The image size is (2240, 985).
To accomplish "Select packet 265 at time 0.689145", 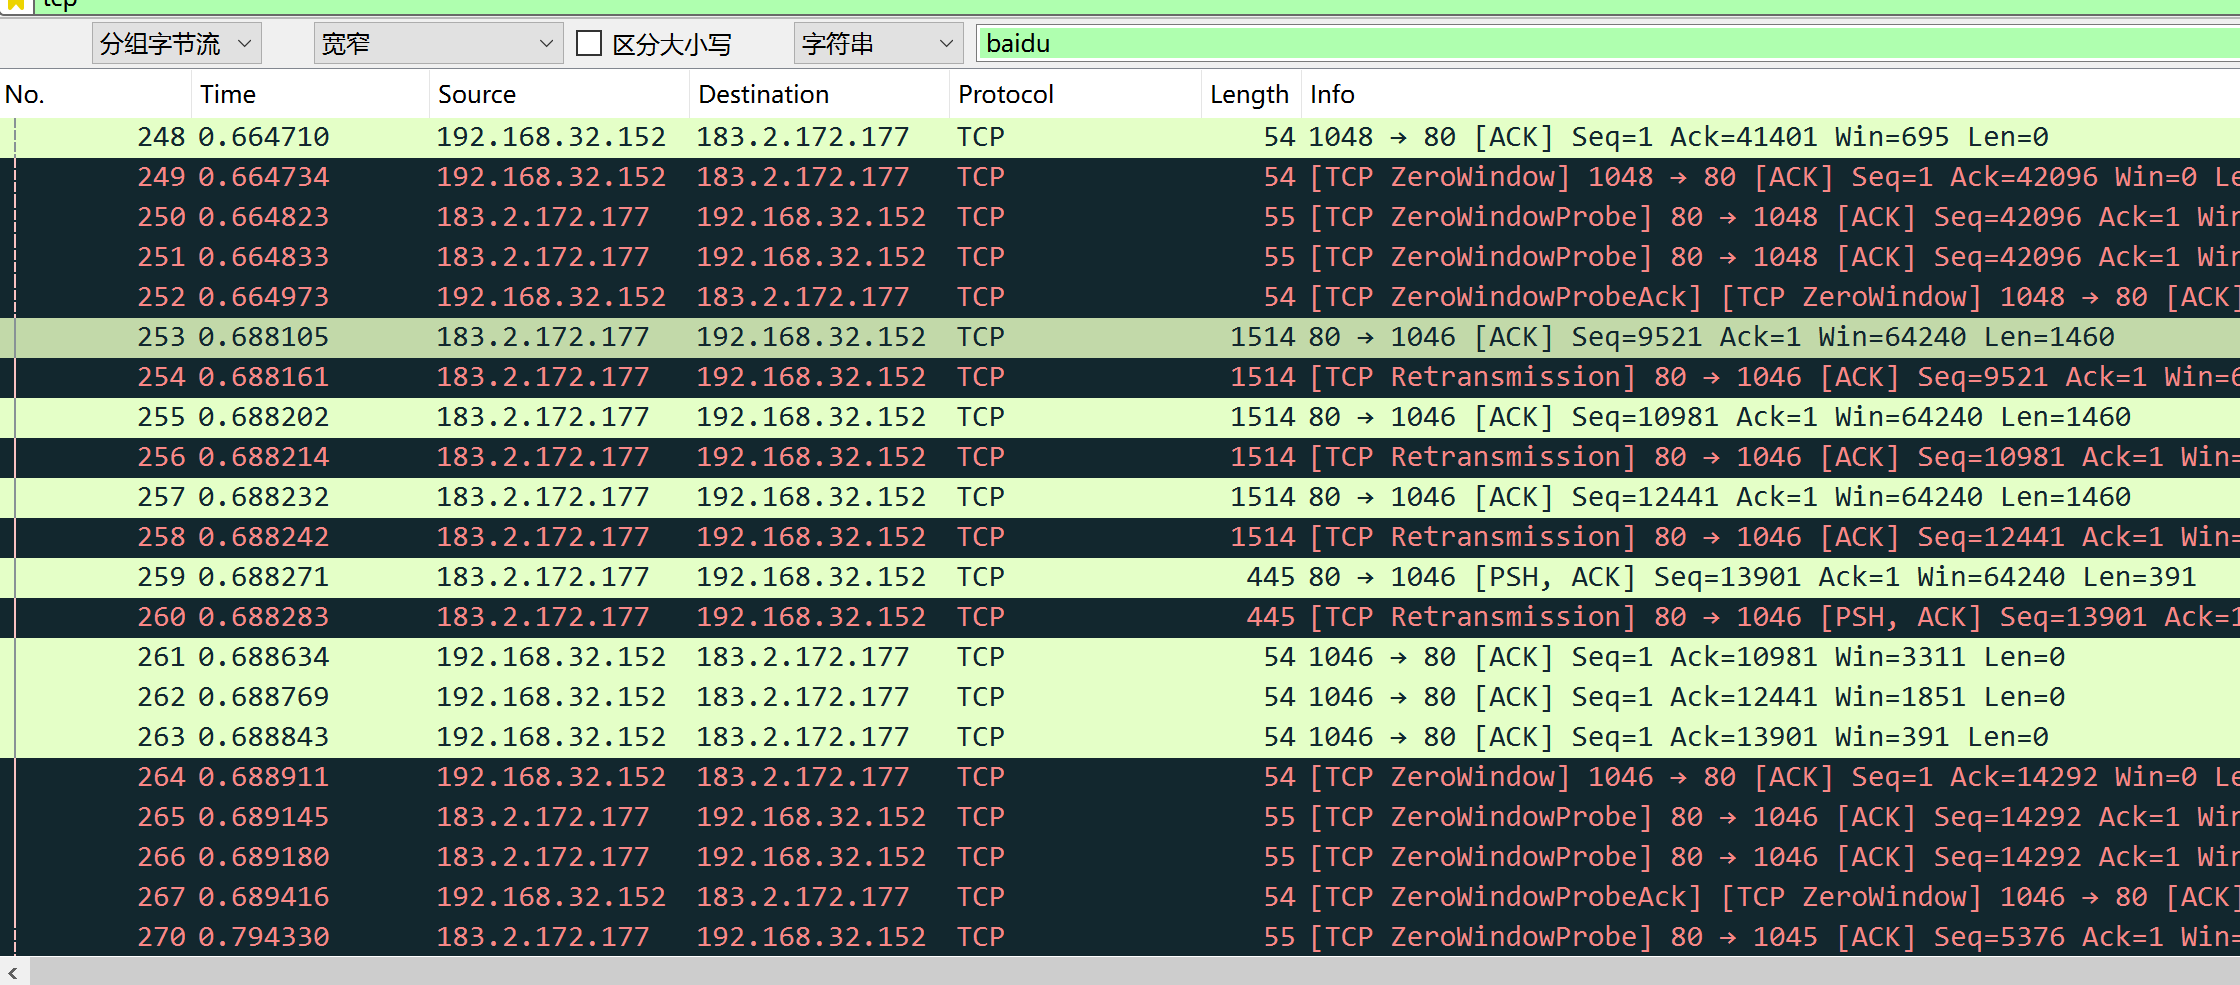I will tap(1120, 817).
